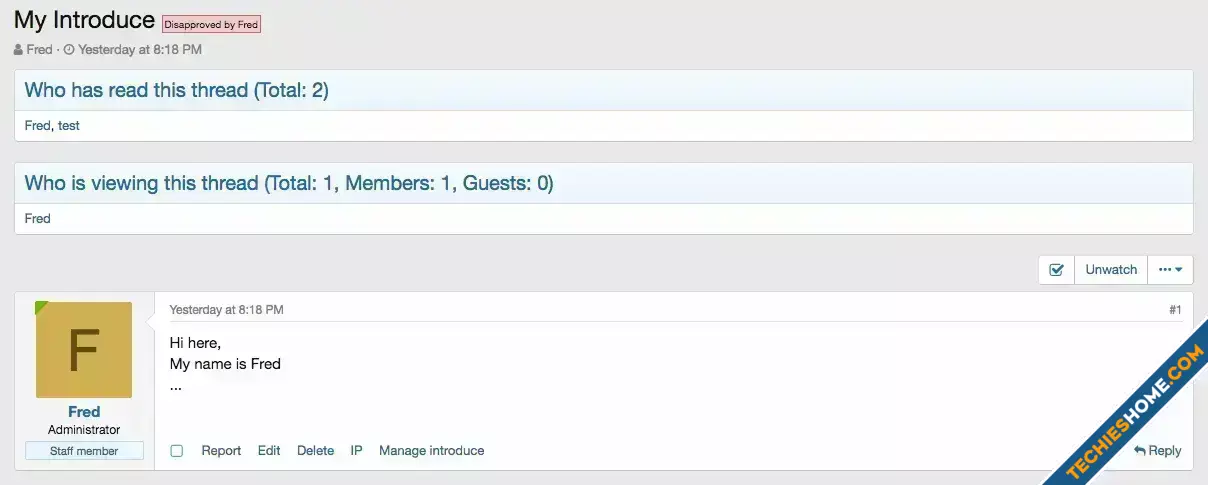The image size is (1208, 485).
Task: Open Fred's avatar thumbnail
Action: coord(84,350)
